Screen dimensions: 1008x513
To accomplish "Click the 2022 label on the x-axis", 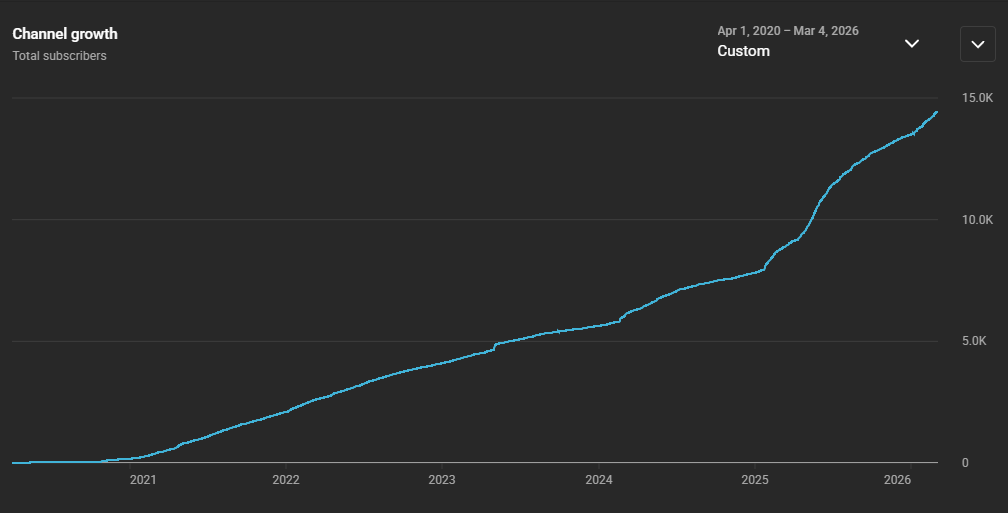I will coord(286,481).
